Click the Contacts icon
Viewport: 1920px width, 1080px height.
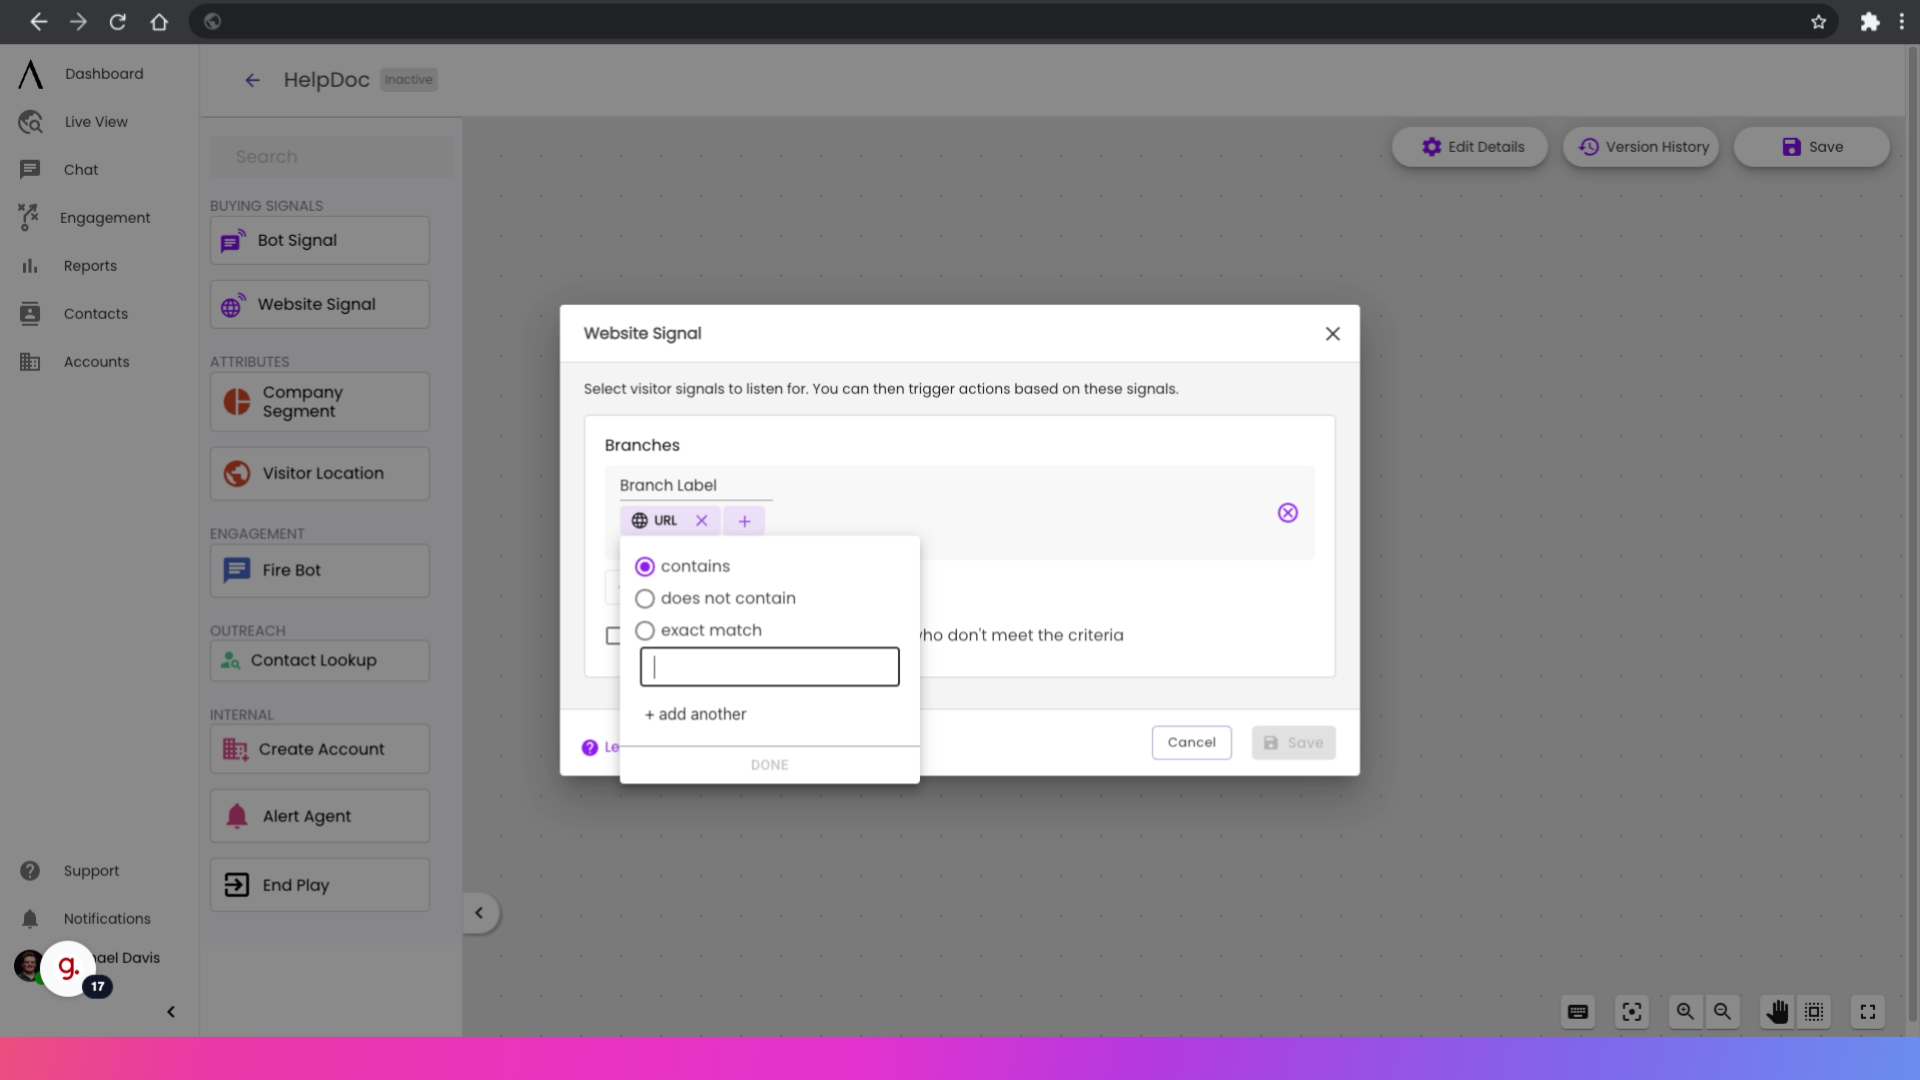[29, 314]
